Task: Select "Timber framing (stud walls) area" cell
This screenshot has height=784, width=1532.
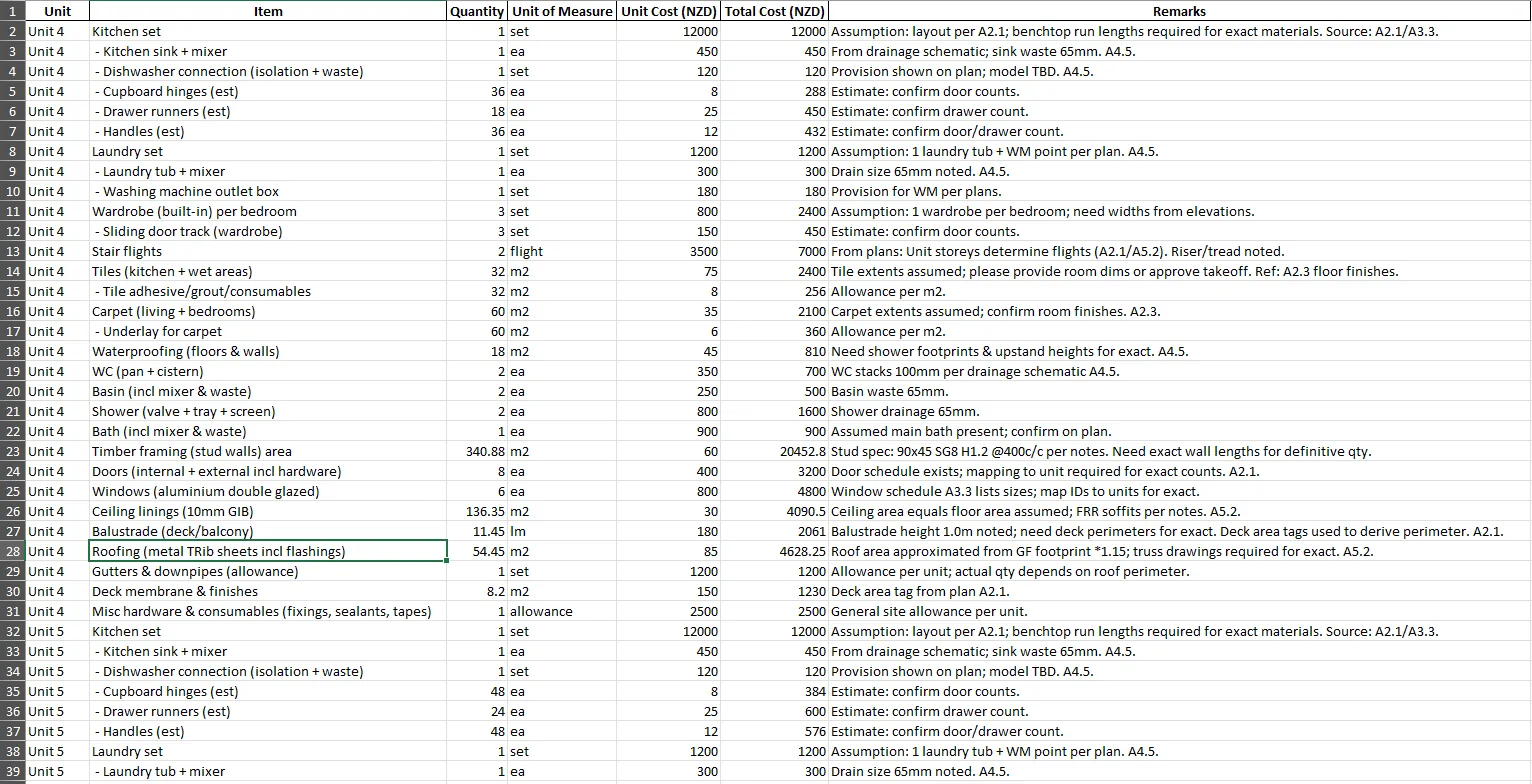Action: tap(268, 451)
